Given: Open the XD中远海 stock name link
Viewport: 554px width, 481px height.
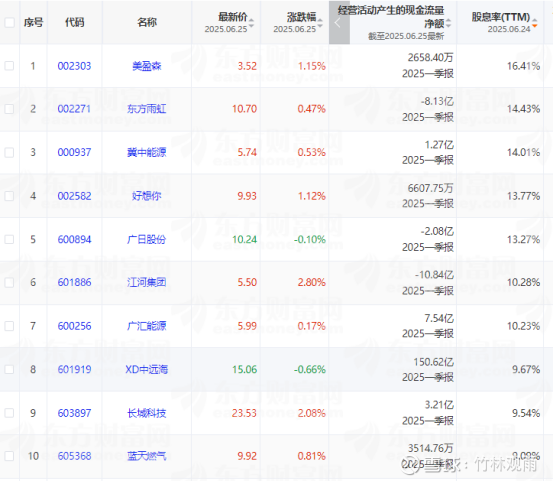Looking at the screenshot, I should (147, 369).
